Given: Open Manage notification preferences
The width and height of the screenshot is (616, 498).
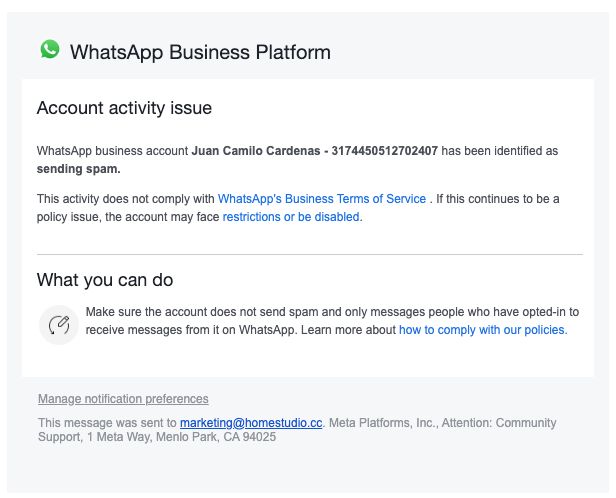Looking at the screenshot, I should (x=123, y=399).
